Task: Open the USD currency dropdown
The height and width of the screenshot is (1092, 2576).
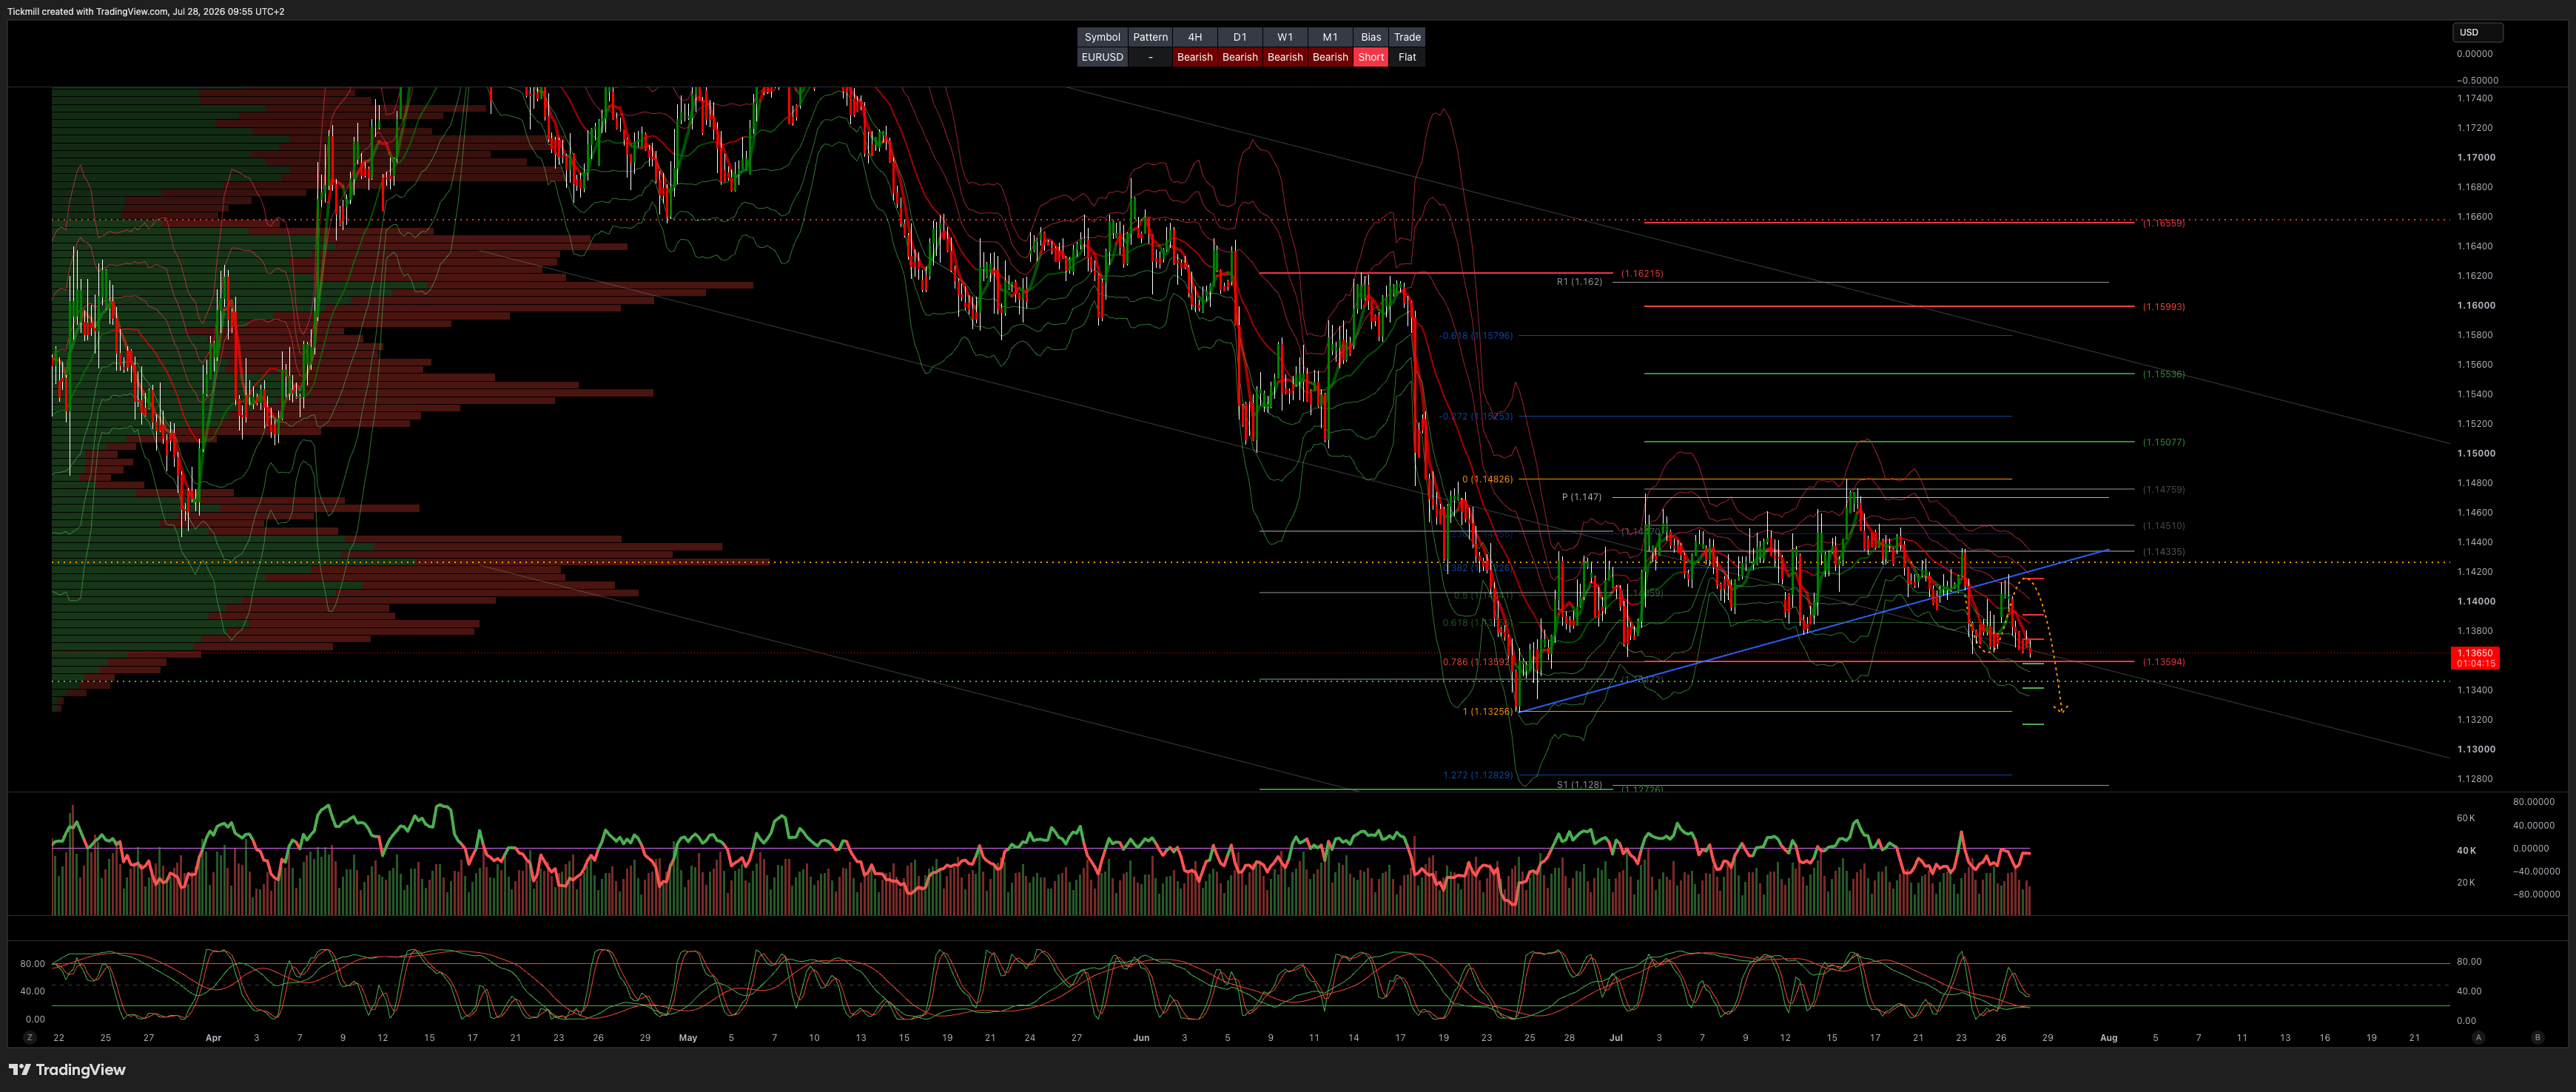Action: pyautogui.click(x=2477, y=32)
